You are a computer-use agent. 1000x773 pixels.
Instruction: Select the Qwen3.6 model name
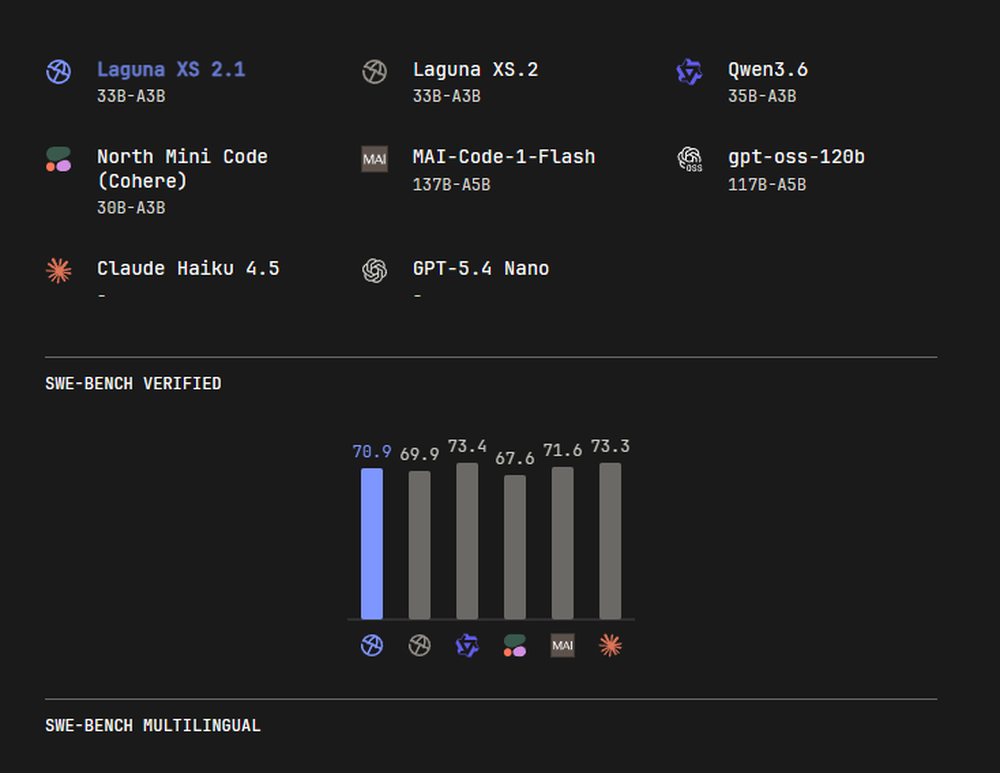(768, 70)
